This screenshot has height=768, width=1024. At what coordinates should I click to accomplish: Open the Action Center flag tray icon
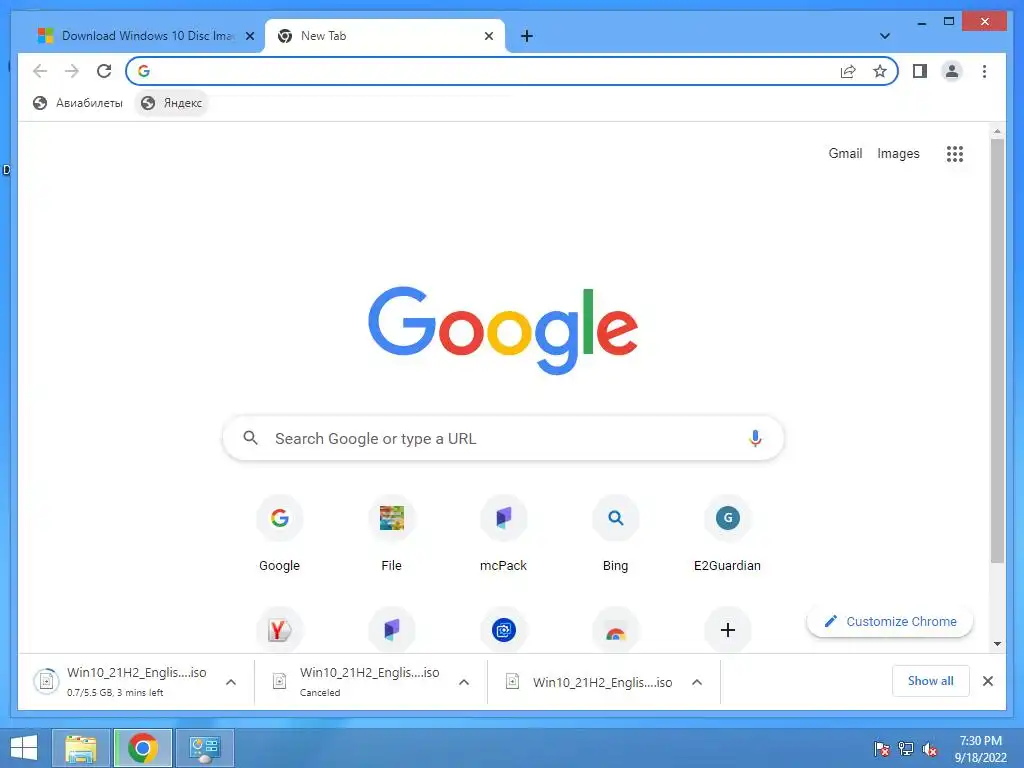[882, 749]
